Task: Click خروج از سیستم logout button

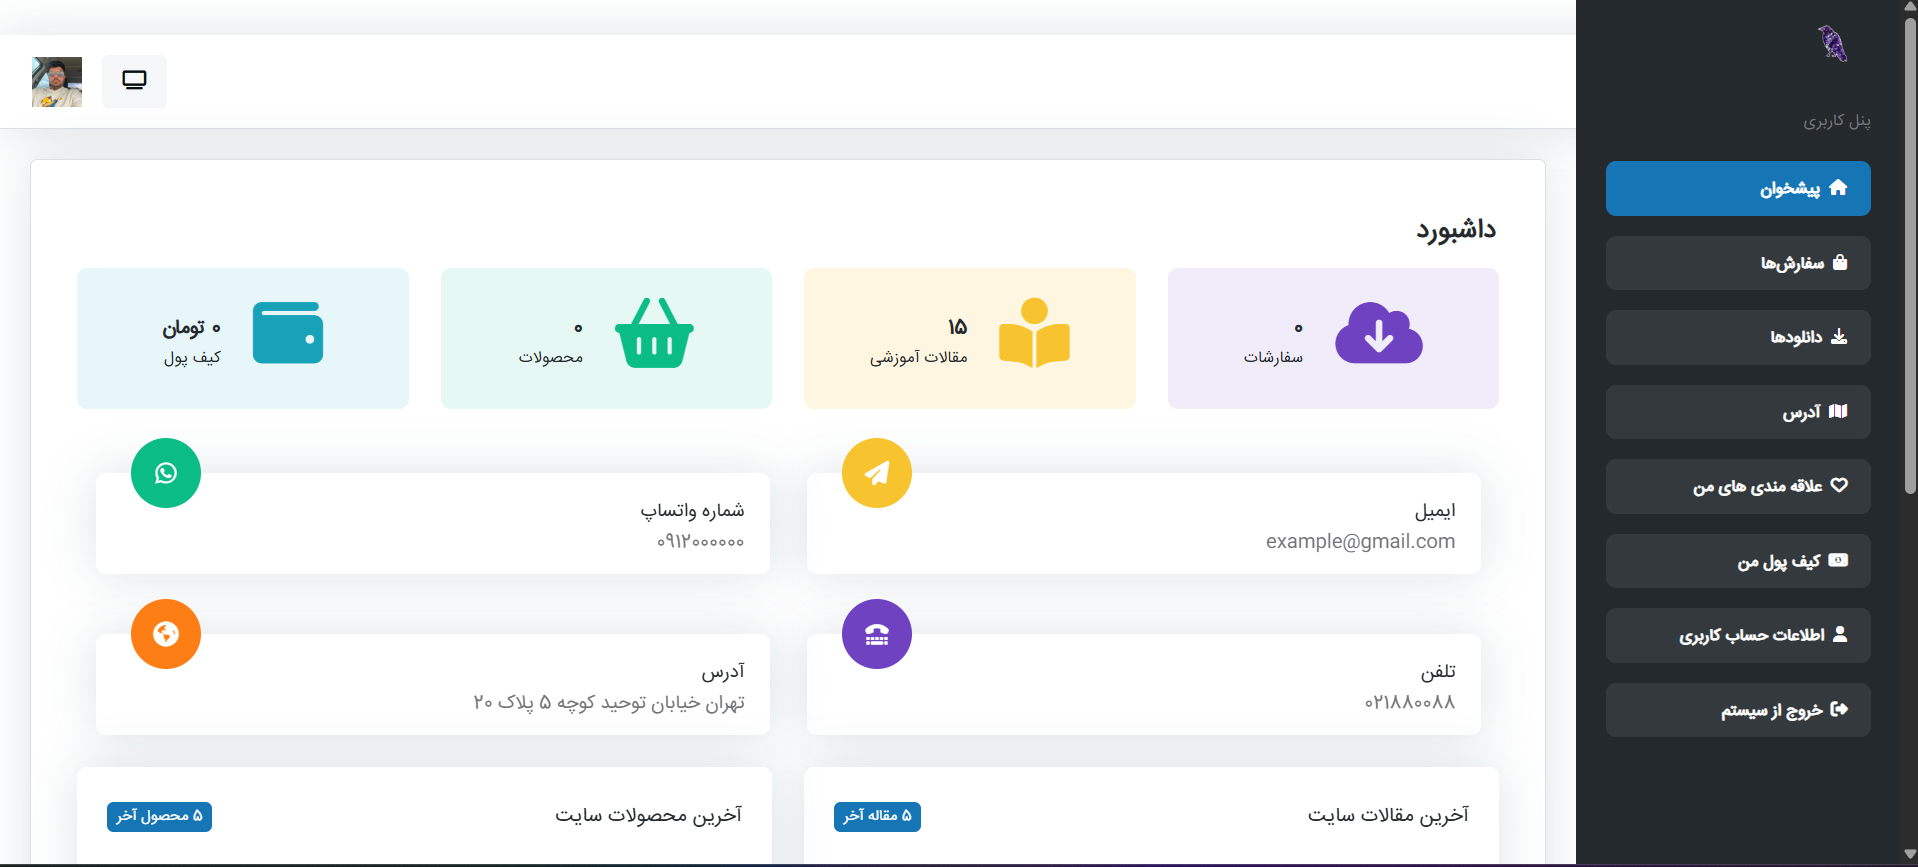Action: [1737, 710]
